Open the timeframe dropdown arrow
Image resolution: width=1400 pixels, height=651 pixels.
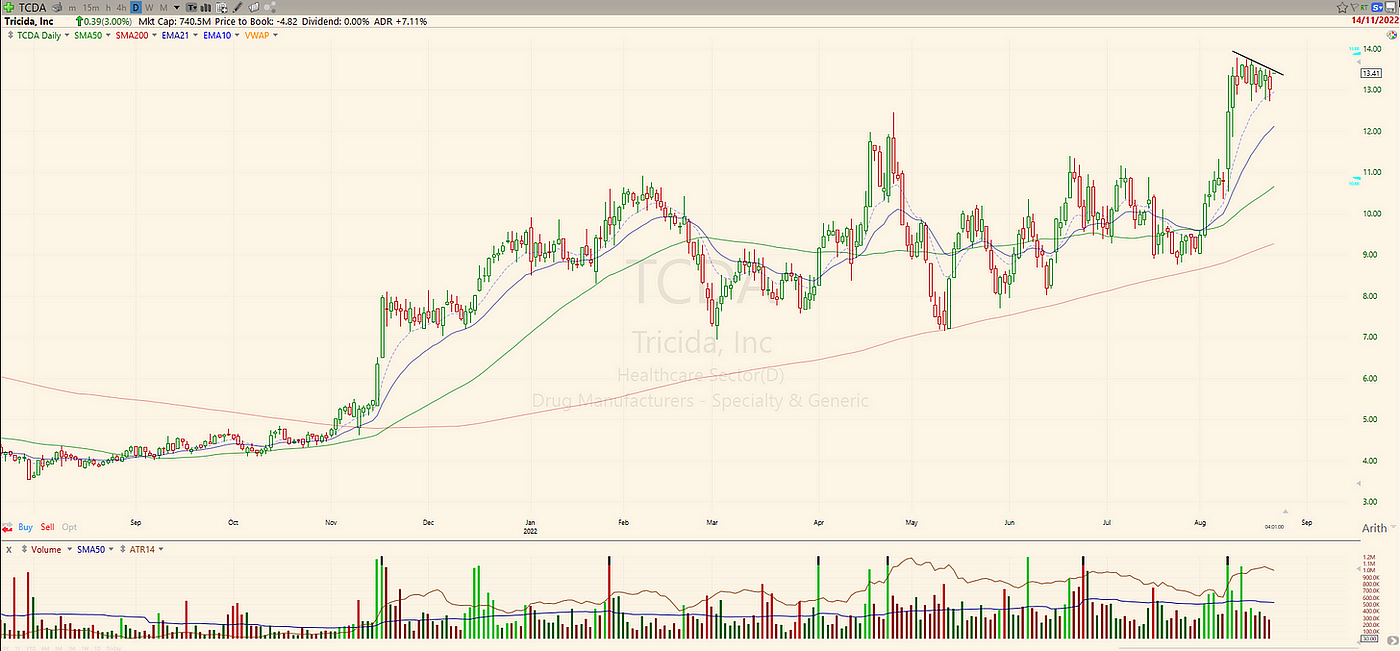(177, 8)
